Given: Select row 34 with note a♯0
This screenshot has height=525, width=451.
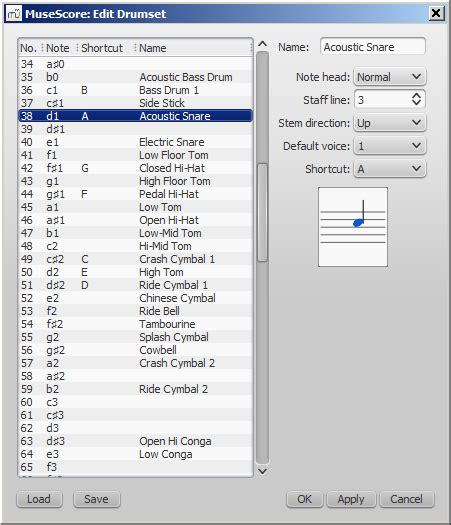Looking at the screenshot, I should click(x=136, y=64).
